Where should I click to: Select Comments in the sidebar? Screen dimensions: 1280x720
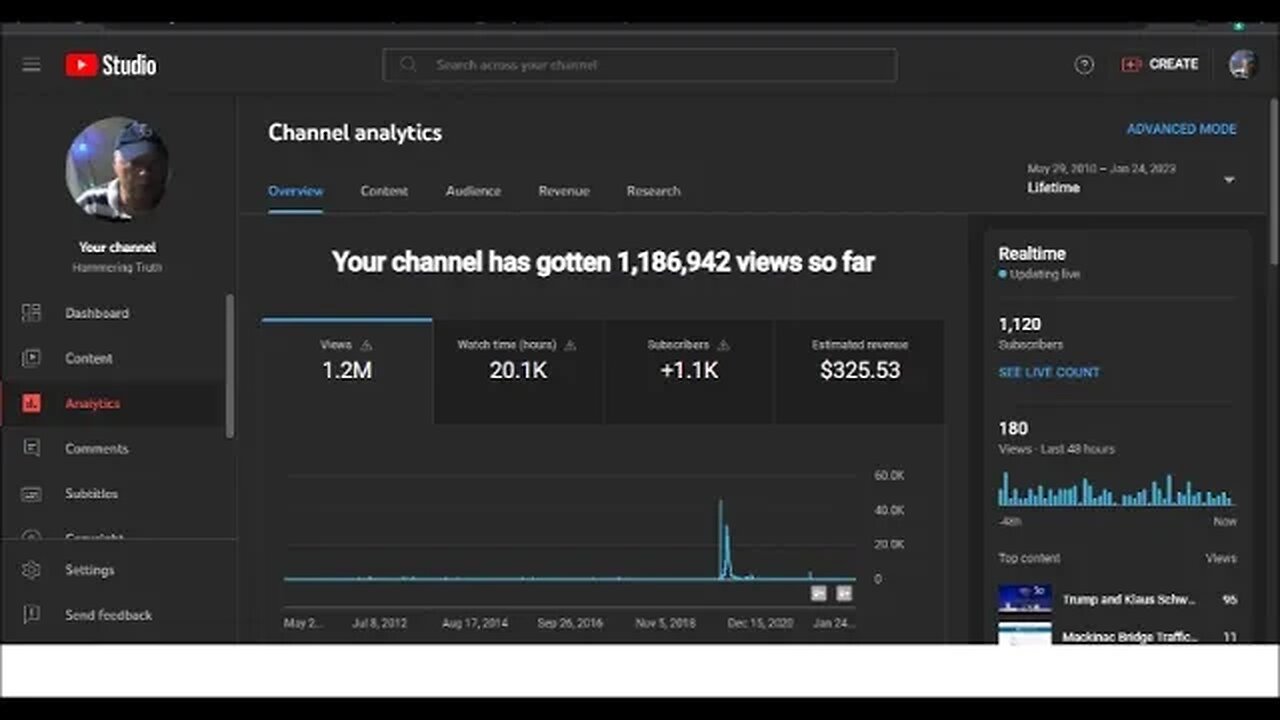[x=97, y=449]
